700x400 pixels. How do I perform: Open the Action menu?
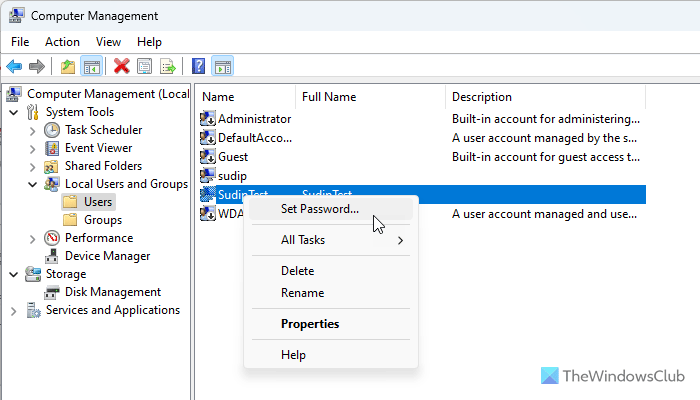[x=62, y=42]
